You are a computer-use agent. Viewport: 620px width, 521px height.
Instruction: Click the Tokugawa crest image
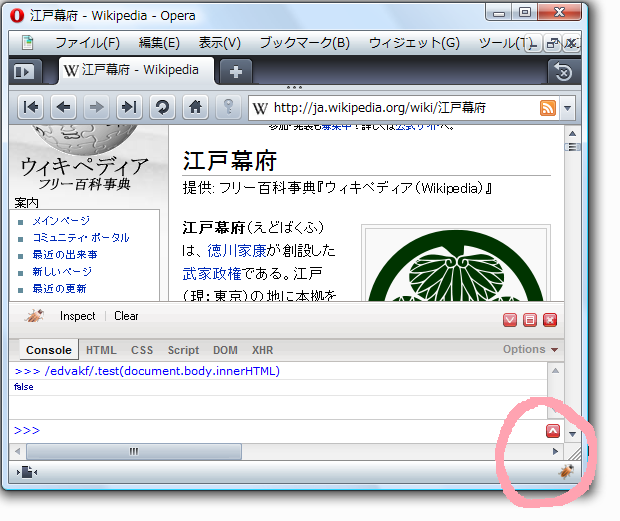click(x=456, y=265)
